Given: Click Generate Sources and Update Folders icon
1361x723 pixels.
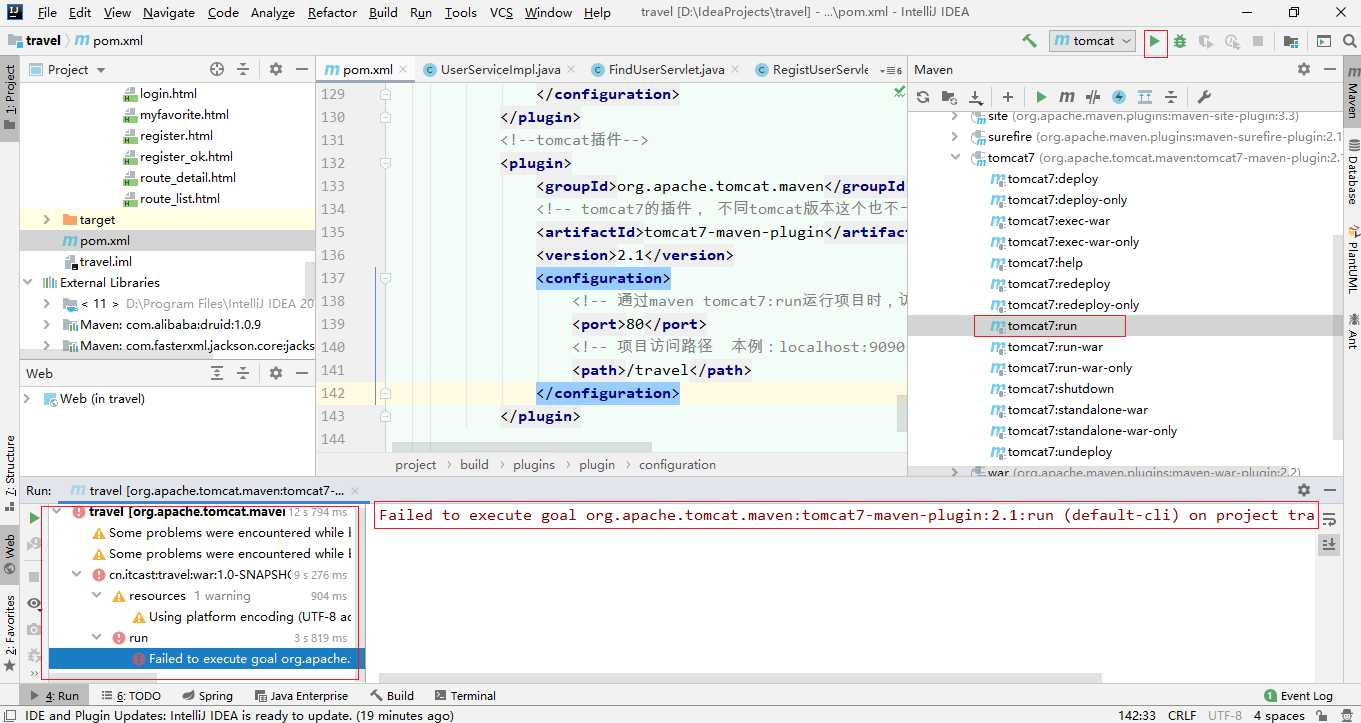Looking at the screenshot, I should click(949, 97).
